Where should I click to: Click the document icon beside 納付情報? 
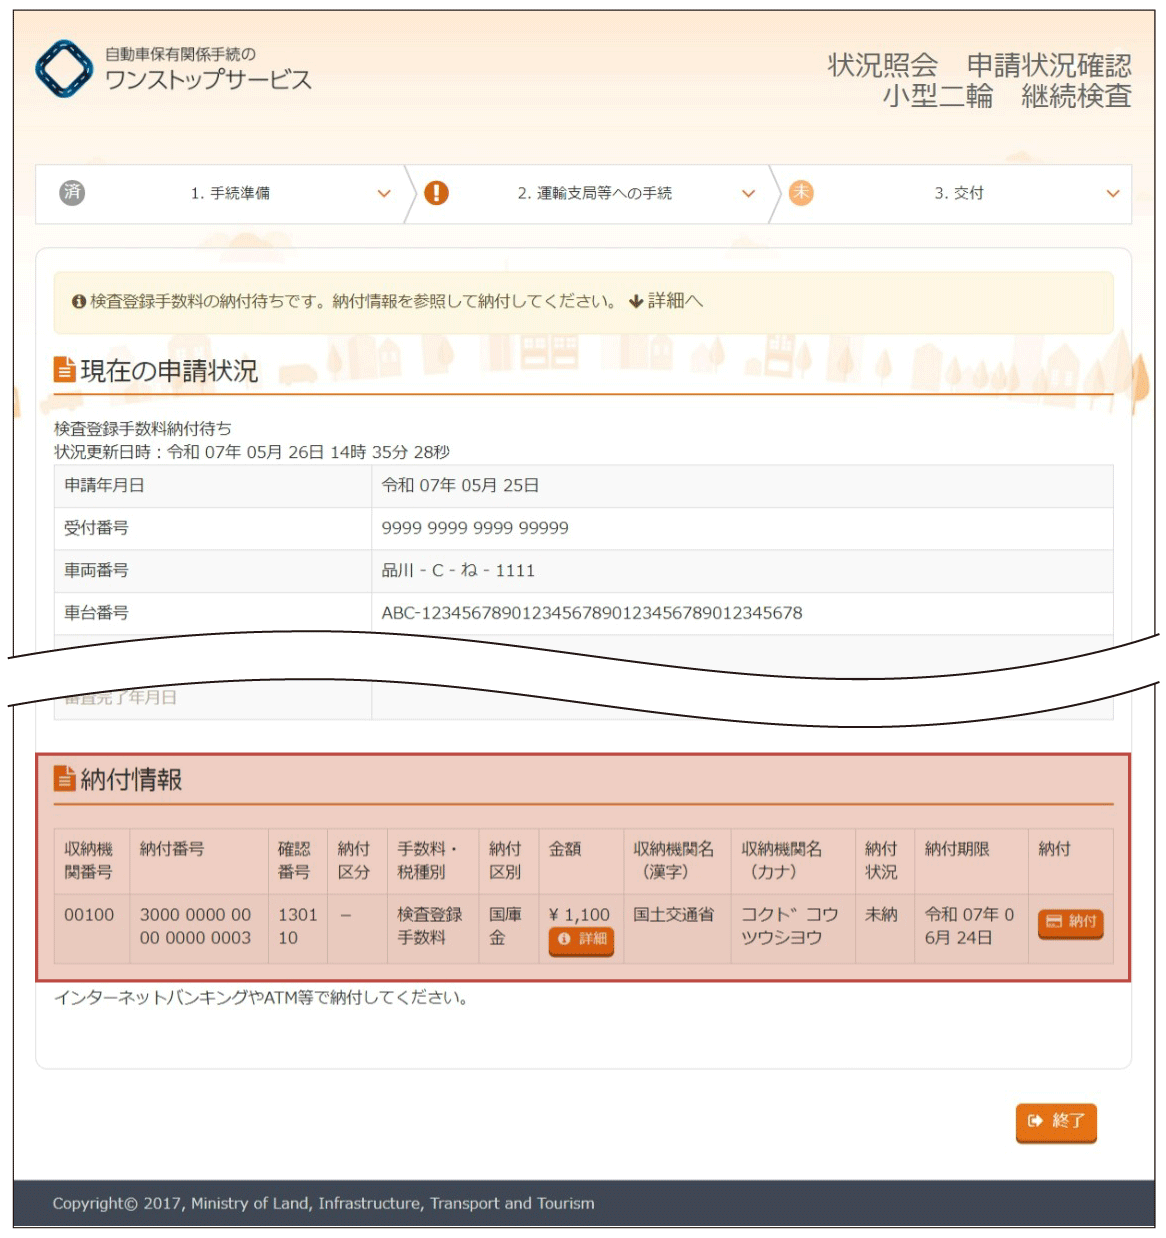click(64, 778)
